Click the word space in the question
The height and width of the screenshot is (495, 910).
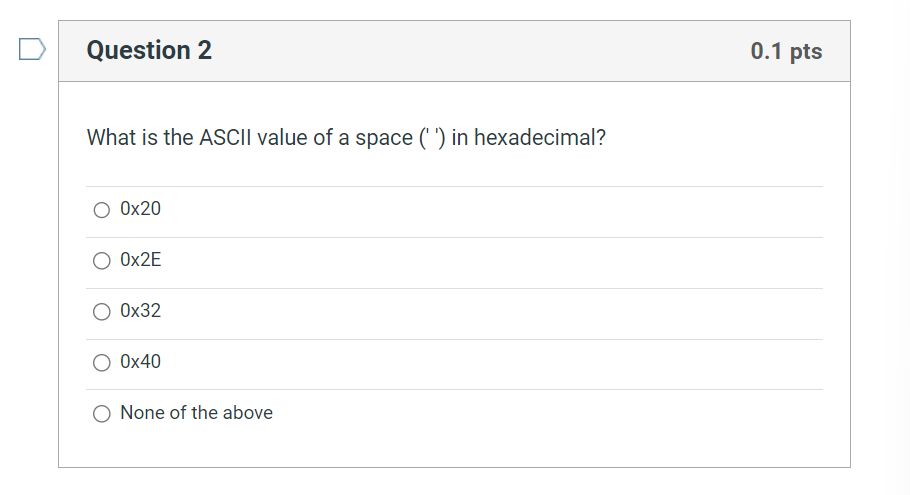384,139
